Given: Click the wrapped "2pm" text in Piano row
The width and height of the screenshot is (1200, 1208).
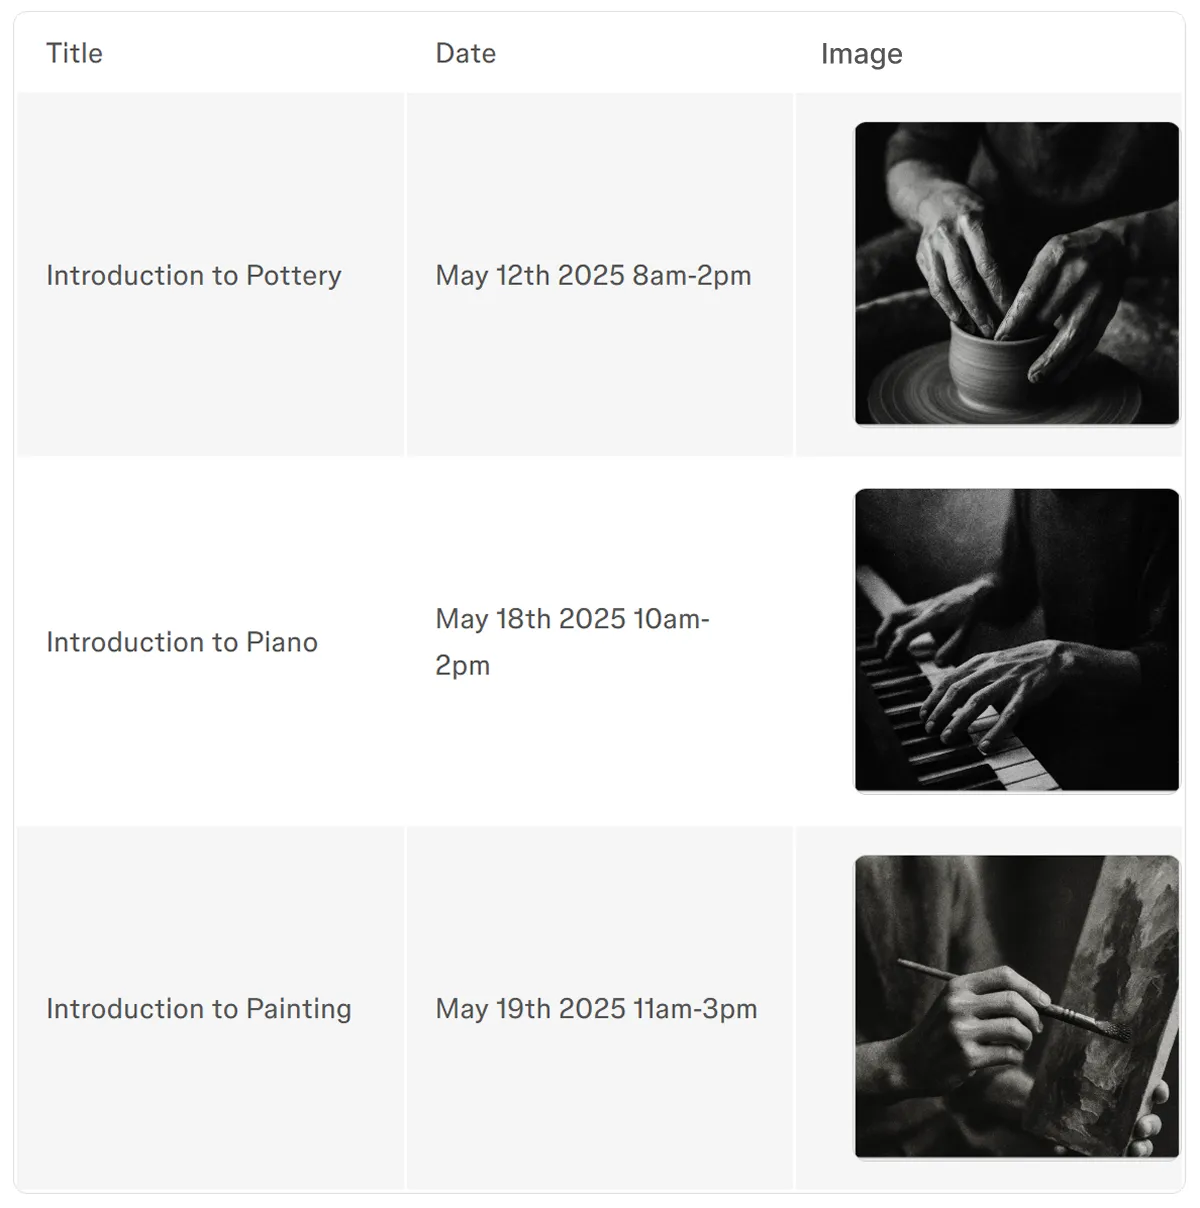Looking at the screenshot, I should (462, 665).
